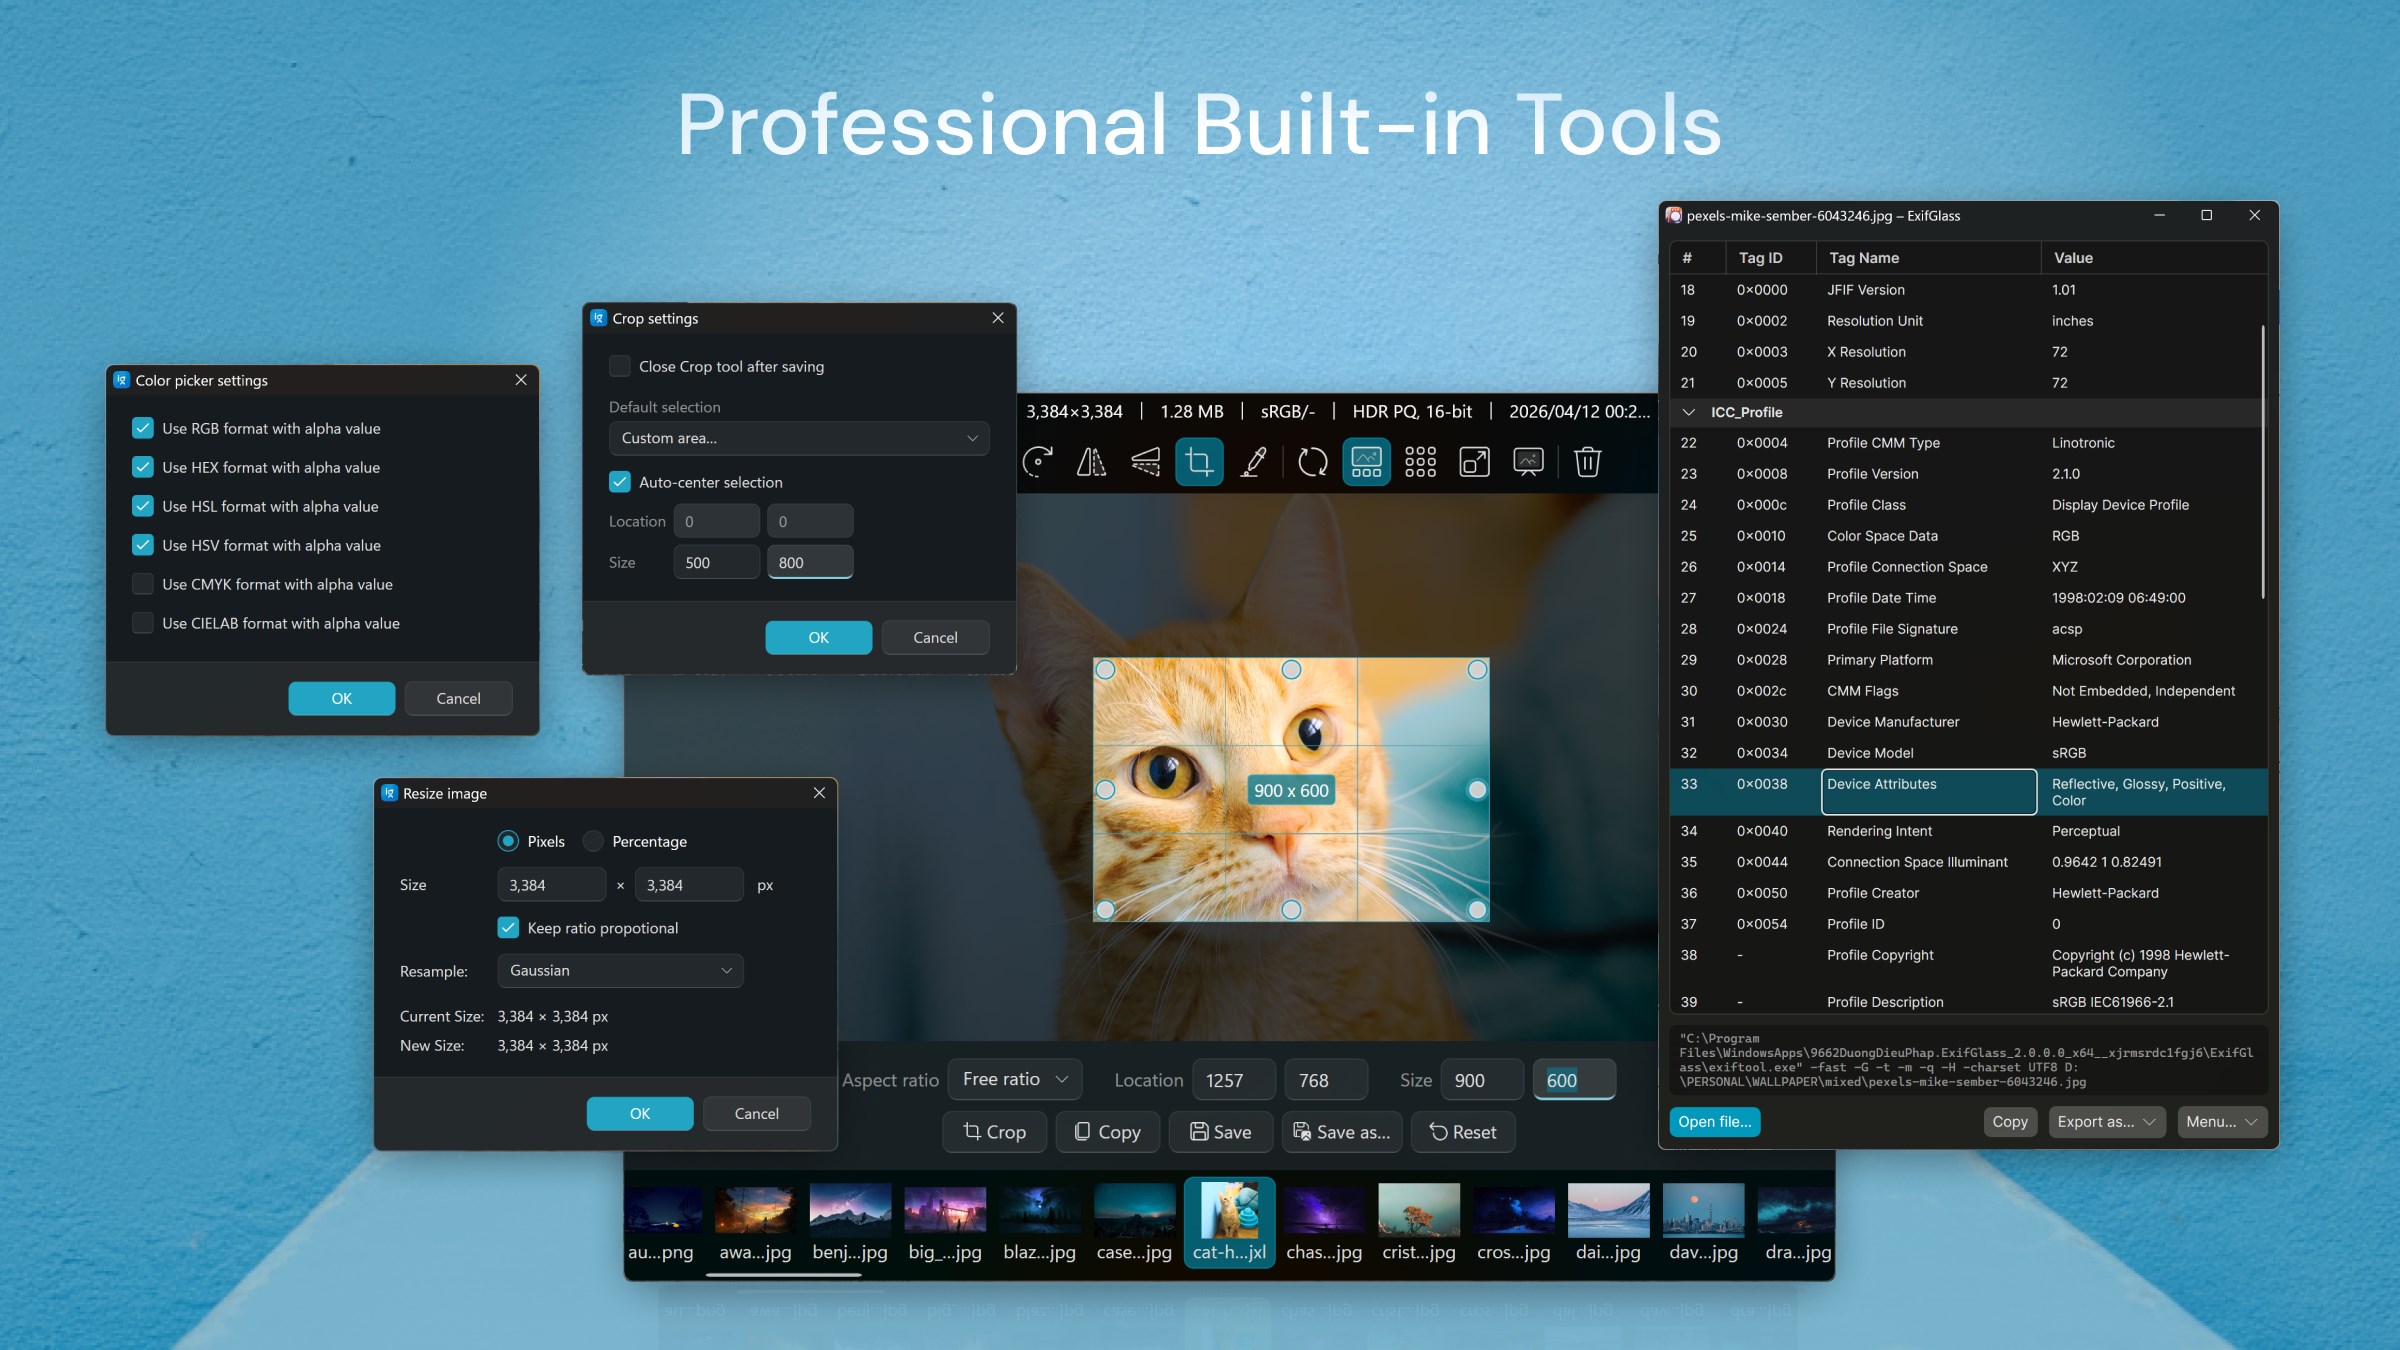Screen dimensions: 2400x1350
Task: Click the crop Size width field 900
Action: click(1482, 1080)
